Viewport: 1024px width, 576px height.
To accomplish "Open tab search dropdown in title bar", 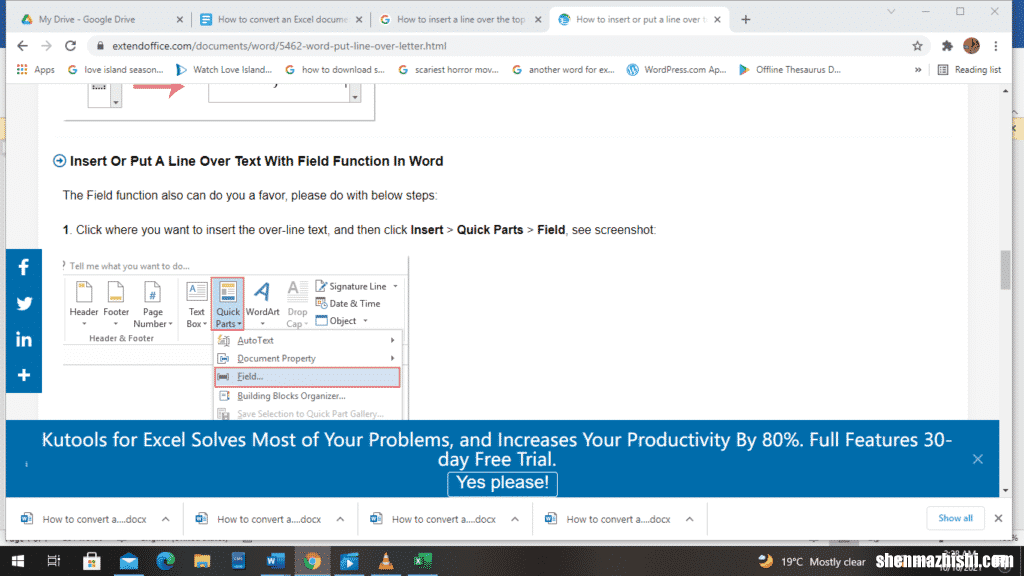I will pos(891,12).
